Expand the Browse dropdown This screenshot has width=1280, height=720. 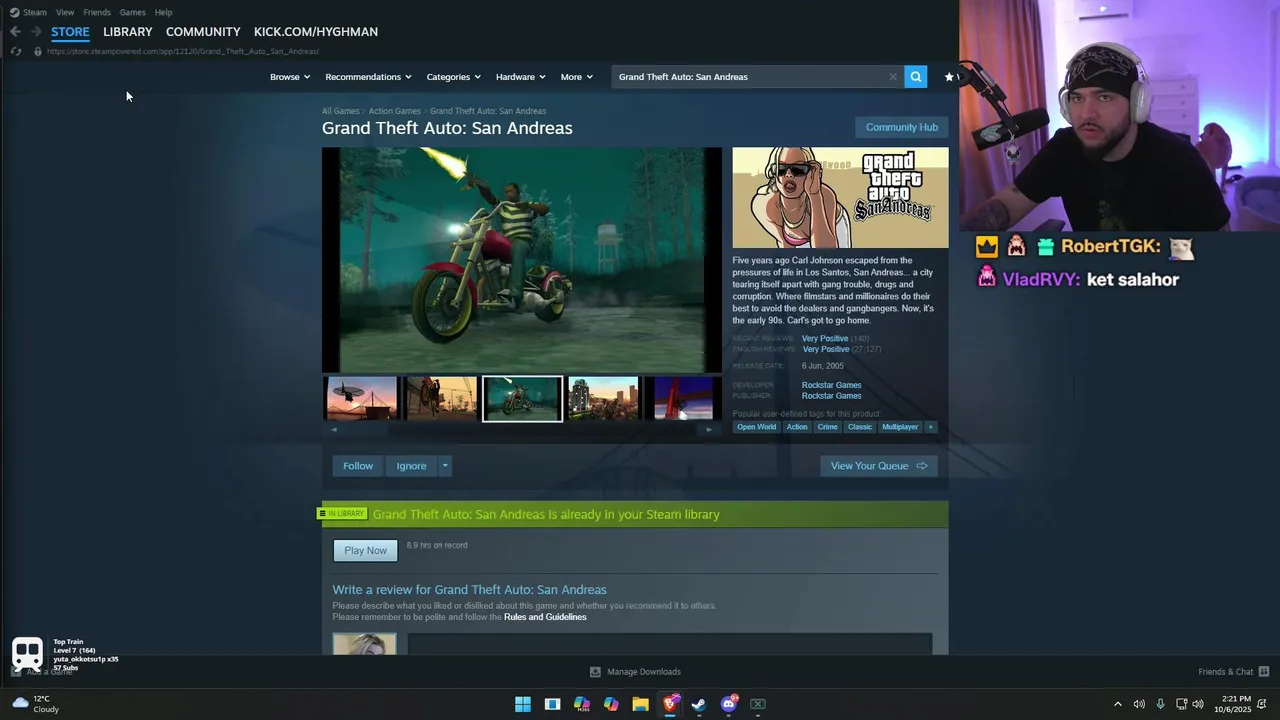point(290,77)
